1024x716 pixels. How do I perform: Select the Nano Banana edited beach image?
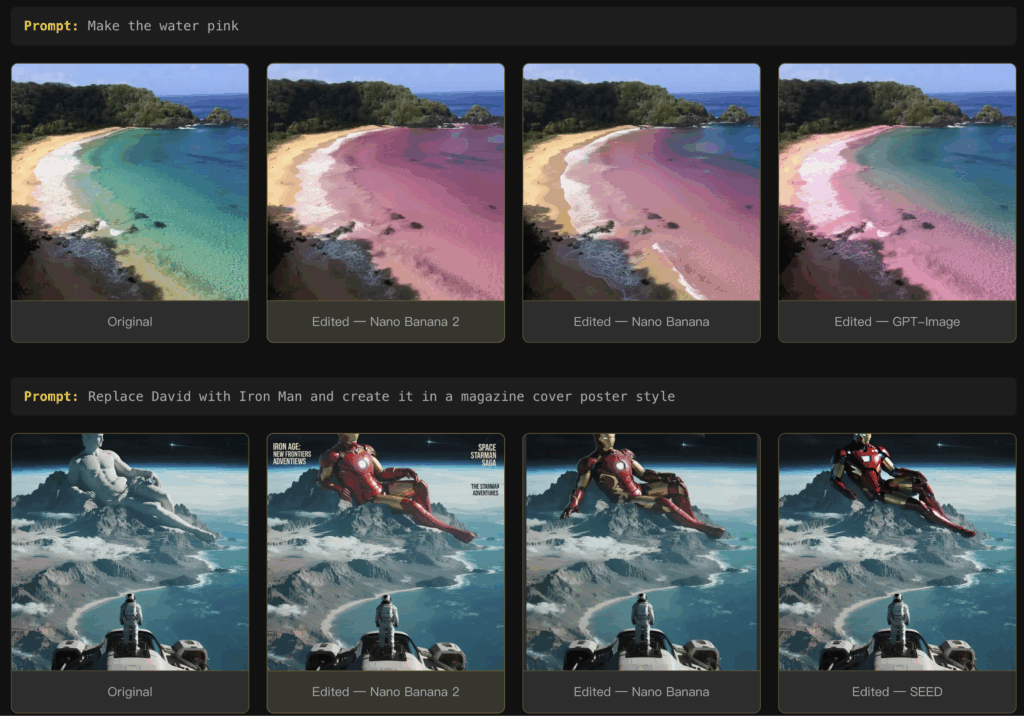tap(641, 182)
